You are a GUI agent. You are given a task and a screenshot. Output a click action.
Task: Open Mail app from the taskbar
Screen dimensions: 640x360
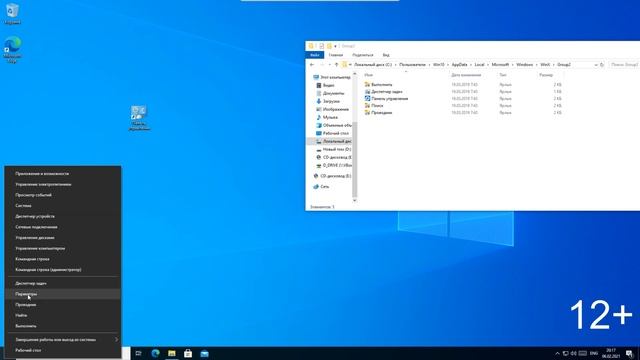pos(204,353)
